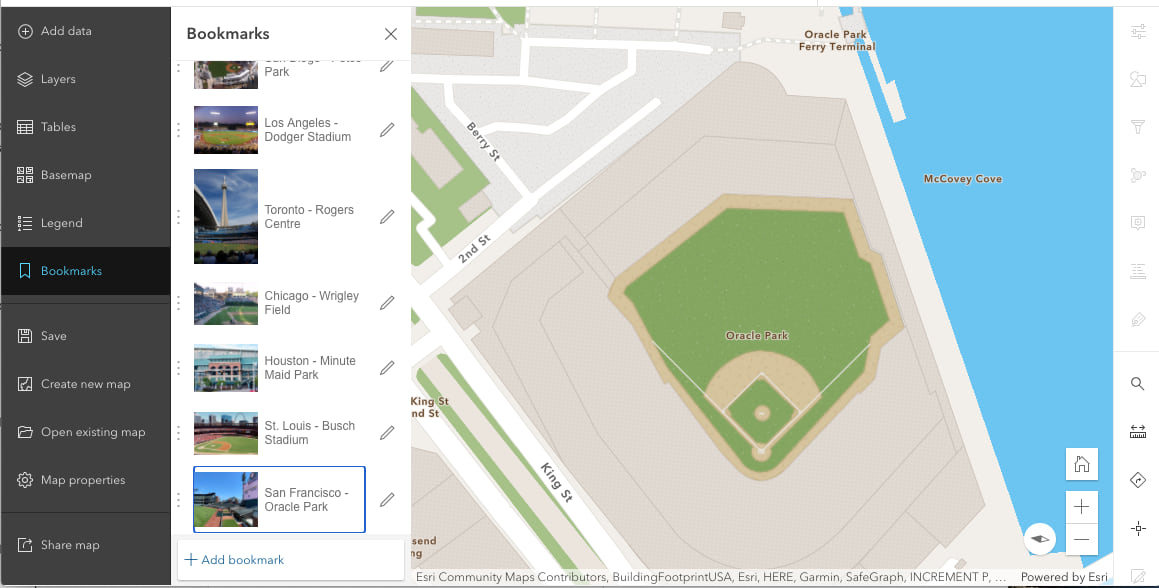The height and width of the screenshot is (588, 1159).
Task: Open the Filter tool
Action: [x=1137, y=127]
